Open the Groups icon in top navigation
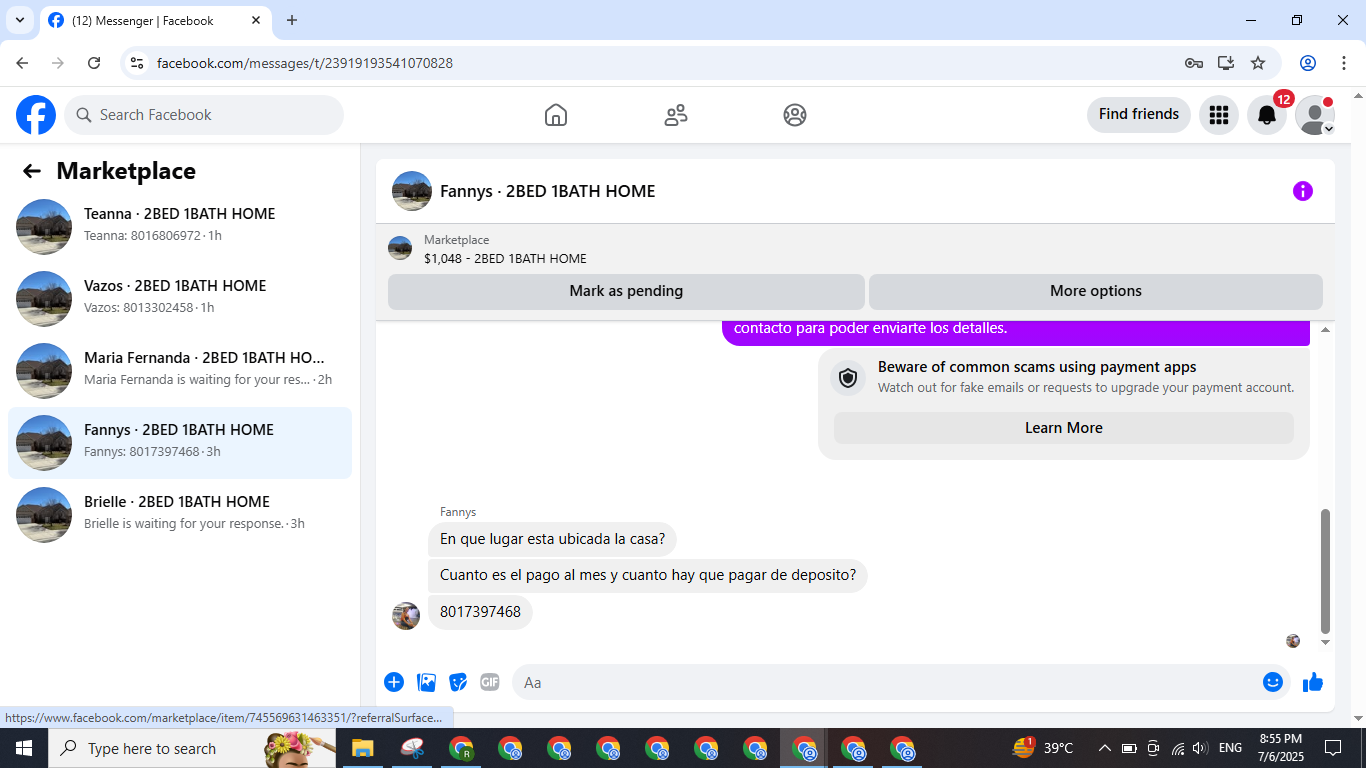 click(x=795, y=115)
